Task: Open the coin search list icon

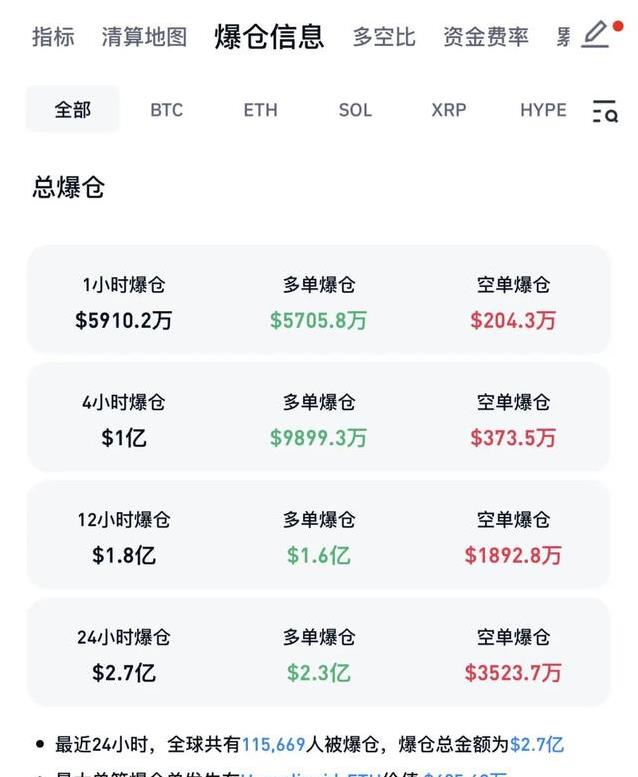Action: (604, 111)
